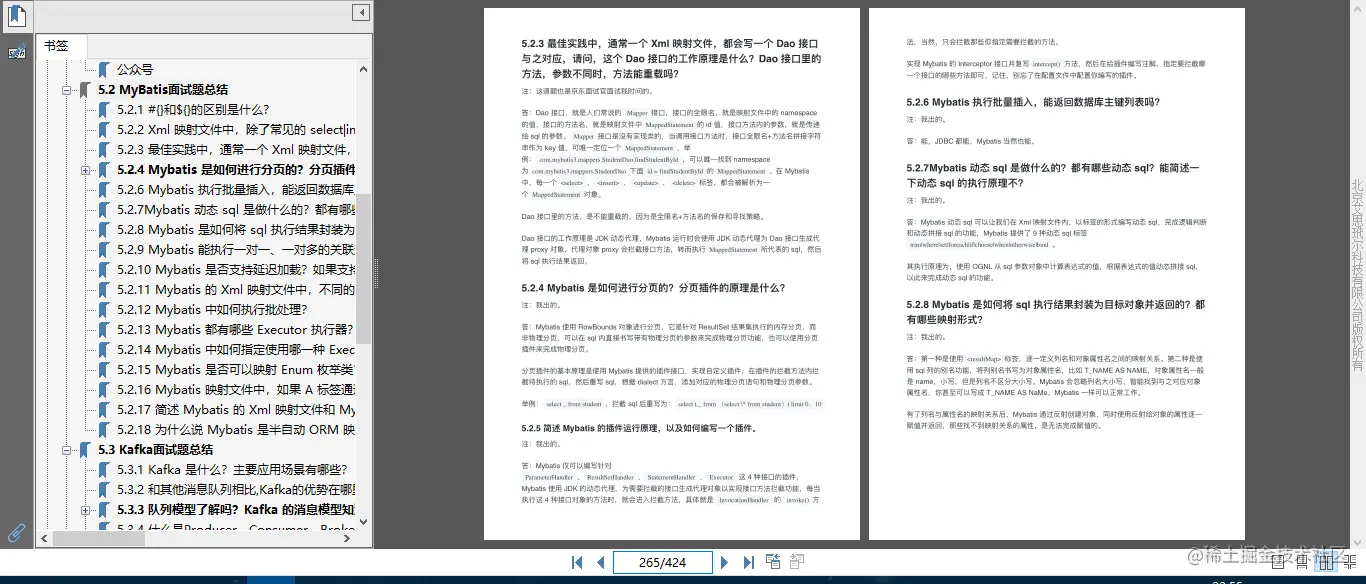The image size is (1366, 584).
Task: Select the 5.3 Kafka面试题总结 heading bookmark
Action: [156, 450]
